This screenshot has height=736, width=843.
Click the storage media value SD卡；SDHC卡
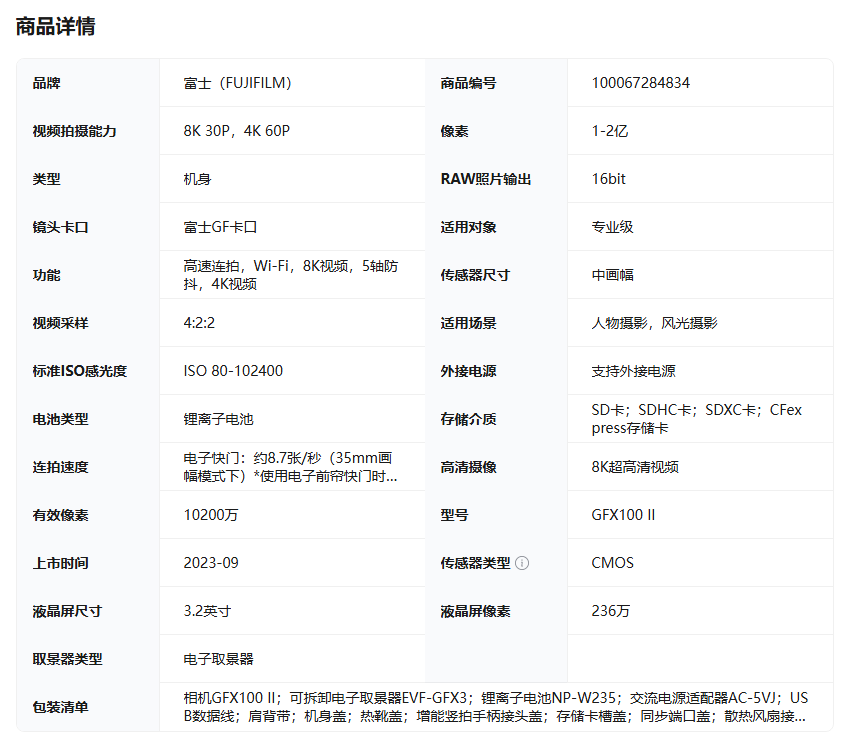pos(697,419)
